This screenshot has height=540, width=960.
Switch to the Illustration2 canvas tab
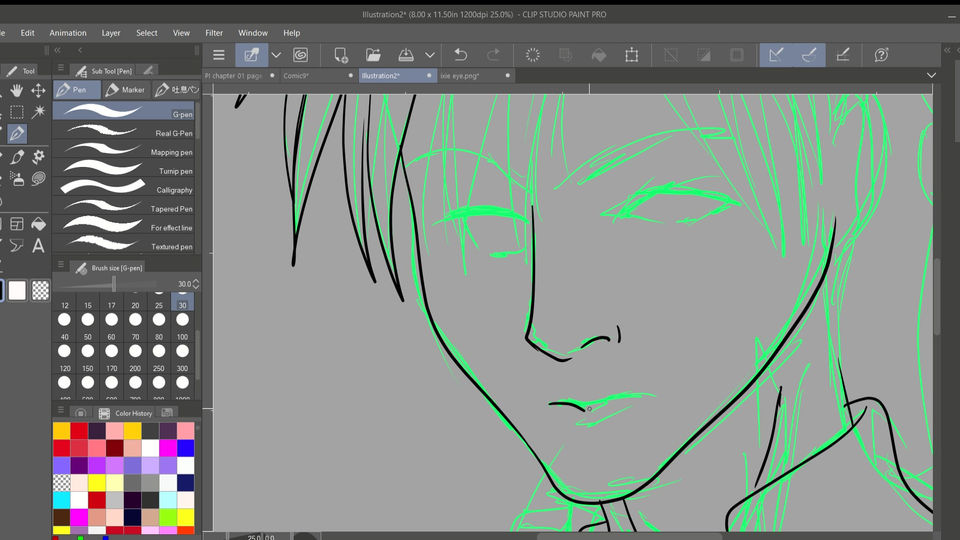397,75
